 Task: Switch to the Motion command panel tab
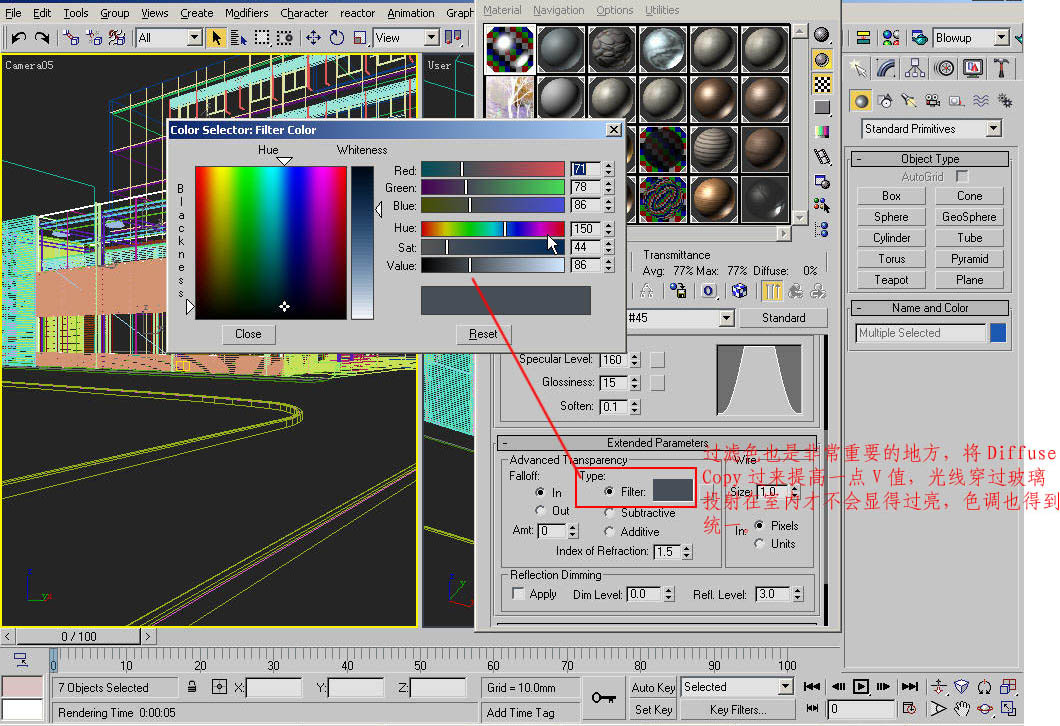tap(944, 68)
